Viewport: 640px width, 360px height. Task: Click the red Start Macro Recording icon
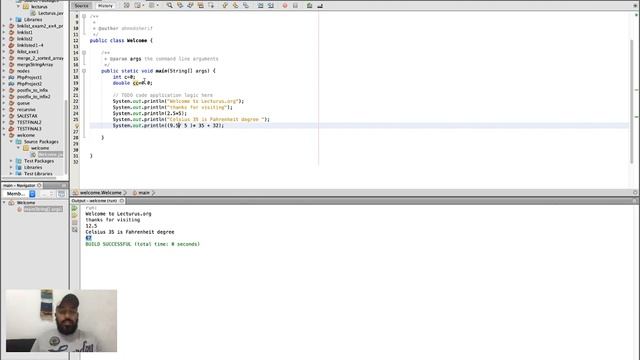coord(285,6)
